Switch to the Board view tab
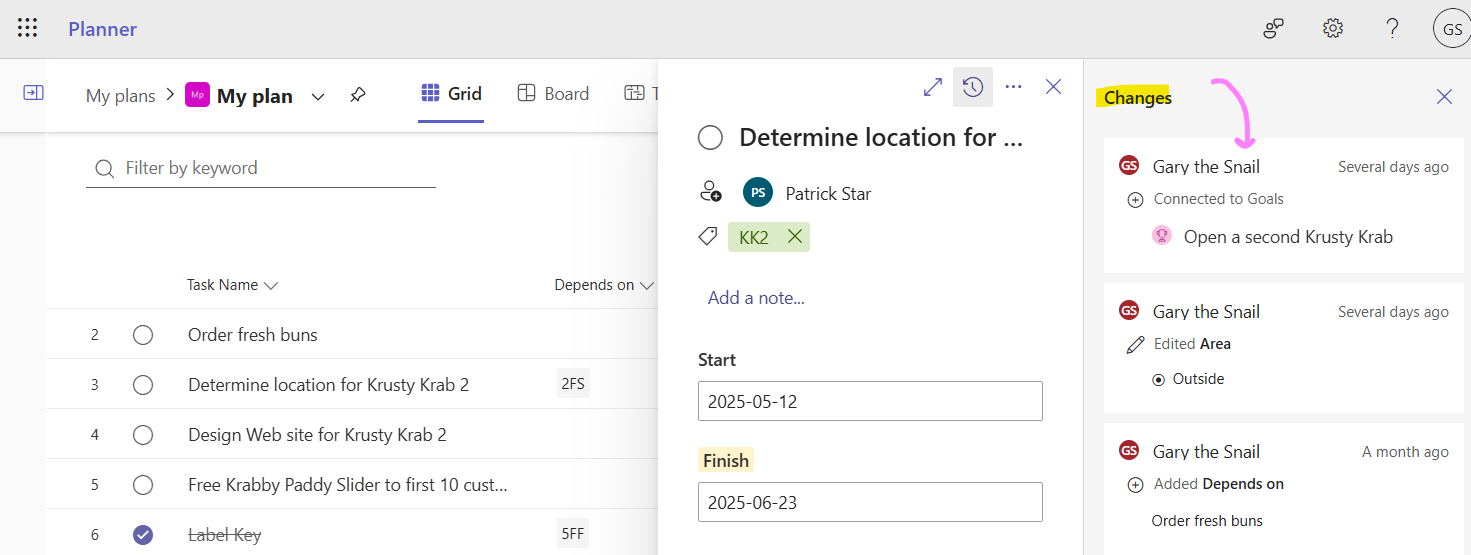1471x555 pixels. (x=553, y=93)
